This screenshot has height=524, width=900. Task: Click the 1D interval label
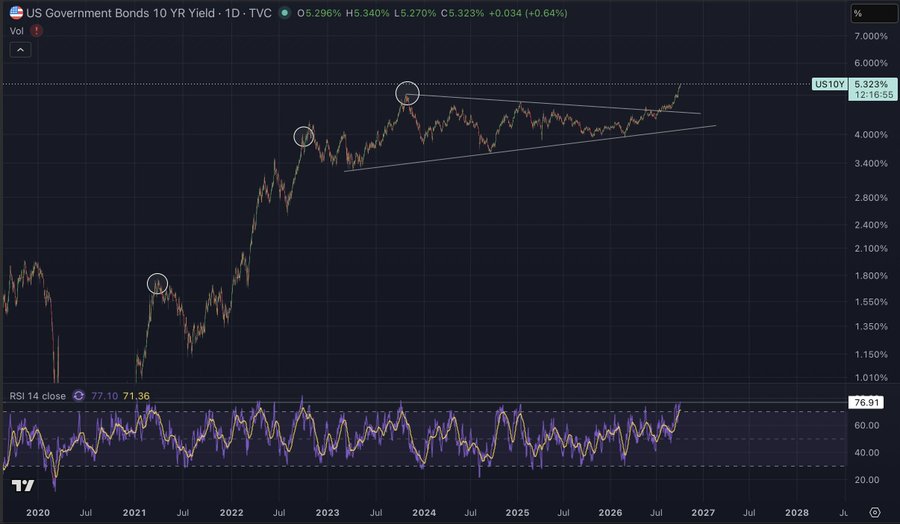pos(232,13)
